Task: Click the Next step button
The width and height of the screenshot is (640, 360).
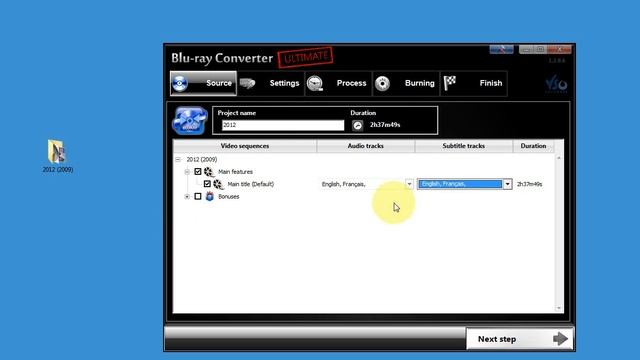Action: [x=520, y=339]
